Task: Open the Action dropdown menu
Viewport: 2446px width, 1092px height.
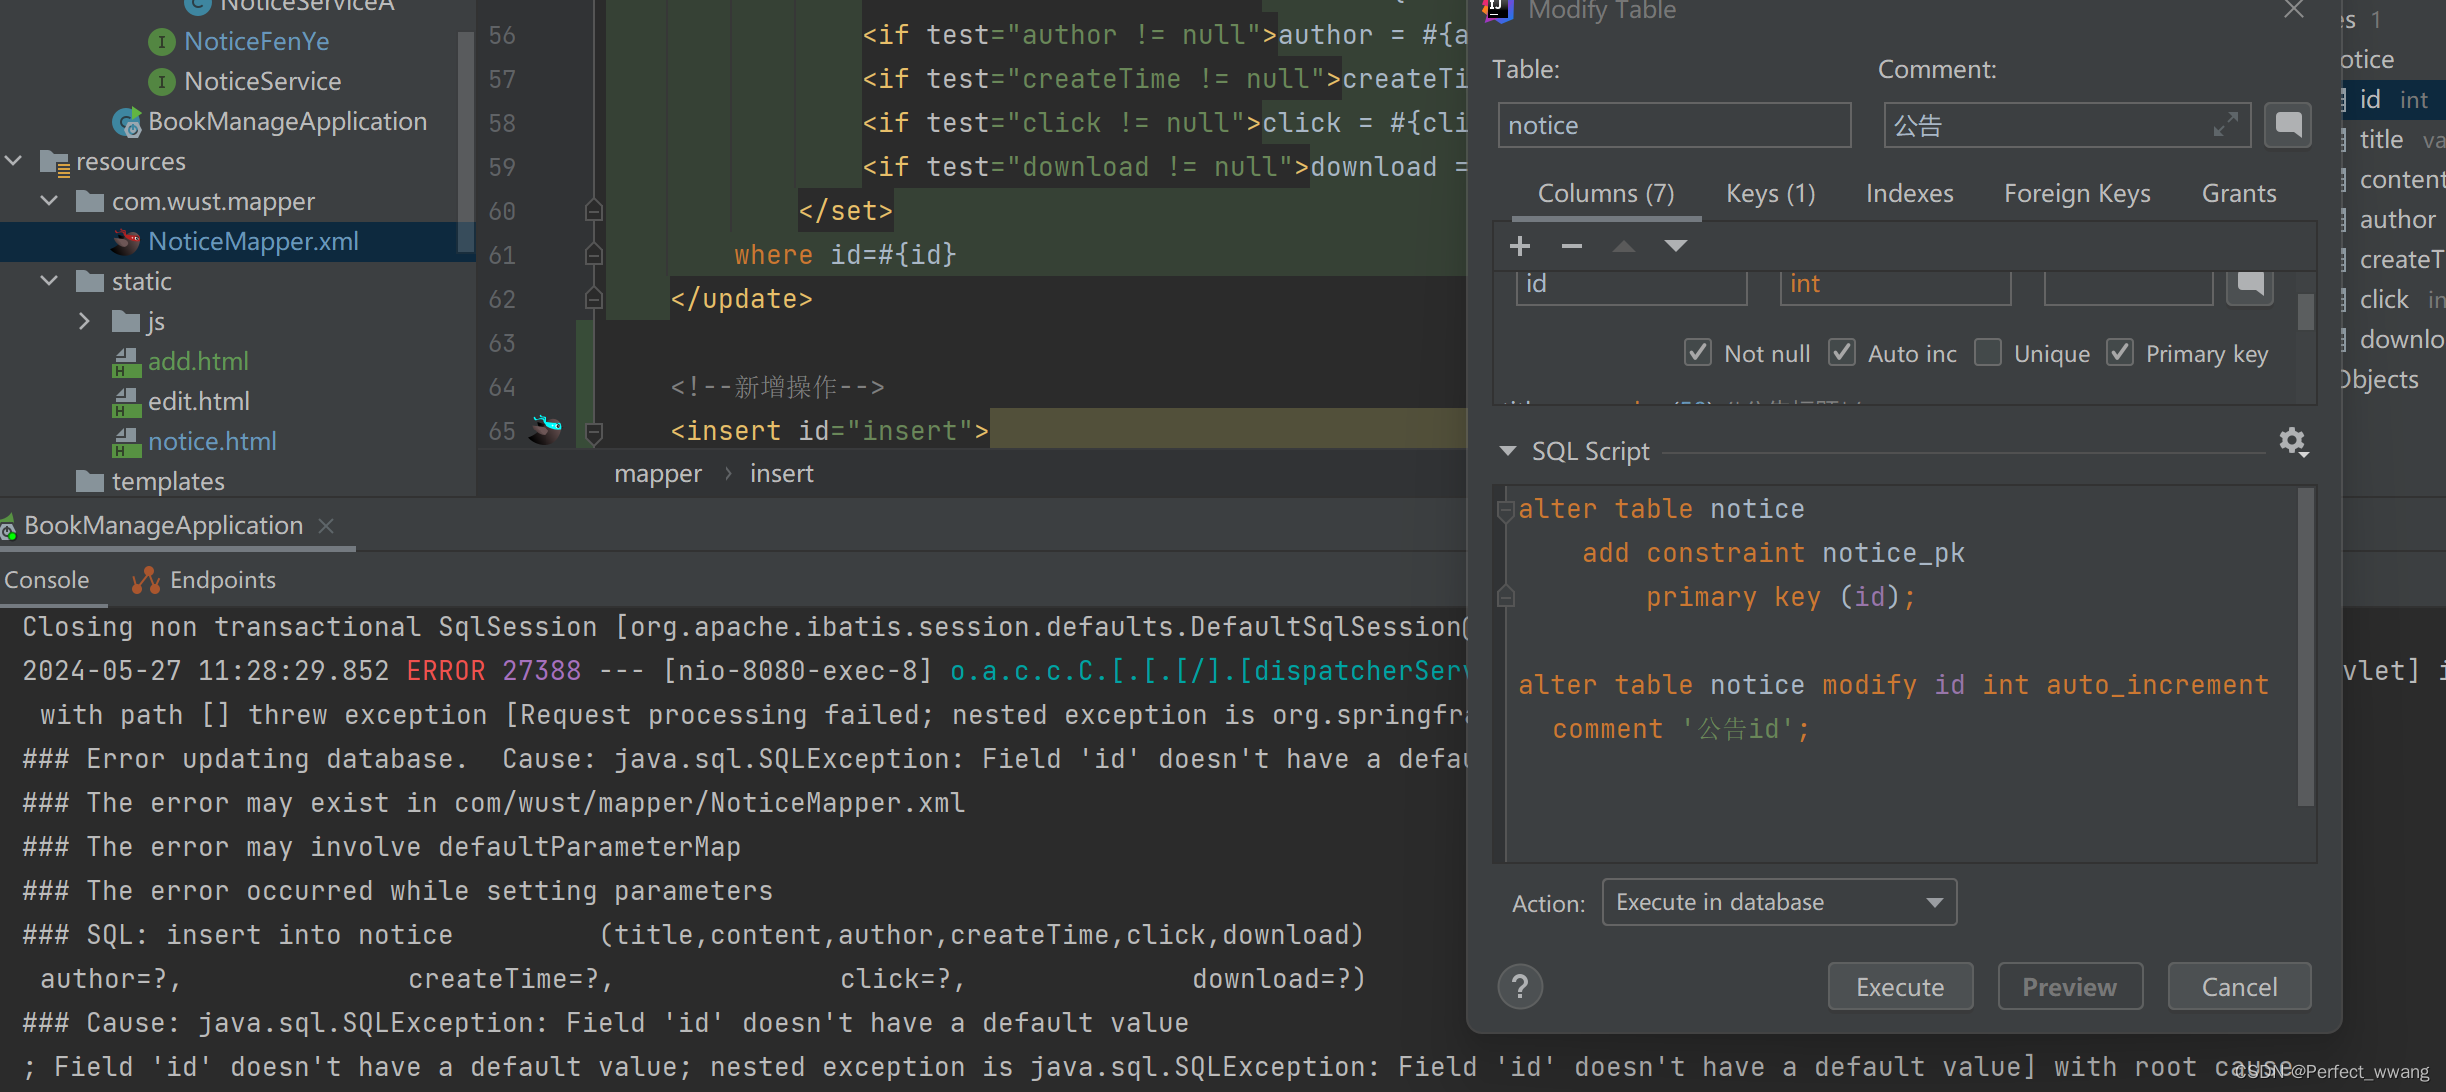Action: pyautogui.click(x=1779, y=902)
